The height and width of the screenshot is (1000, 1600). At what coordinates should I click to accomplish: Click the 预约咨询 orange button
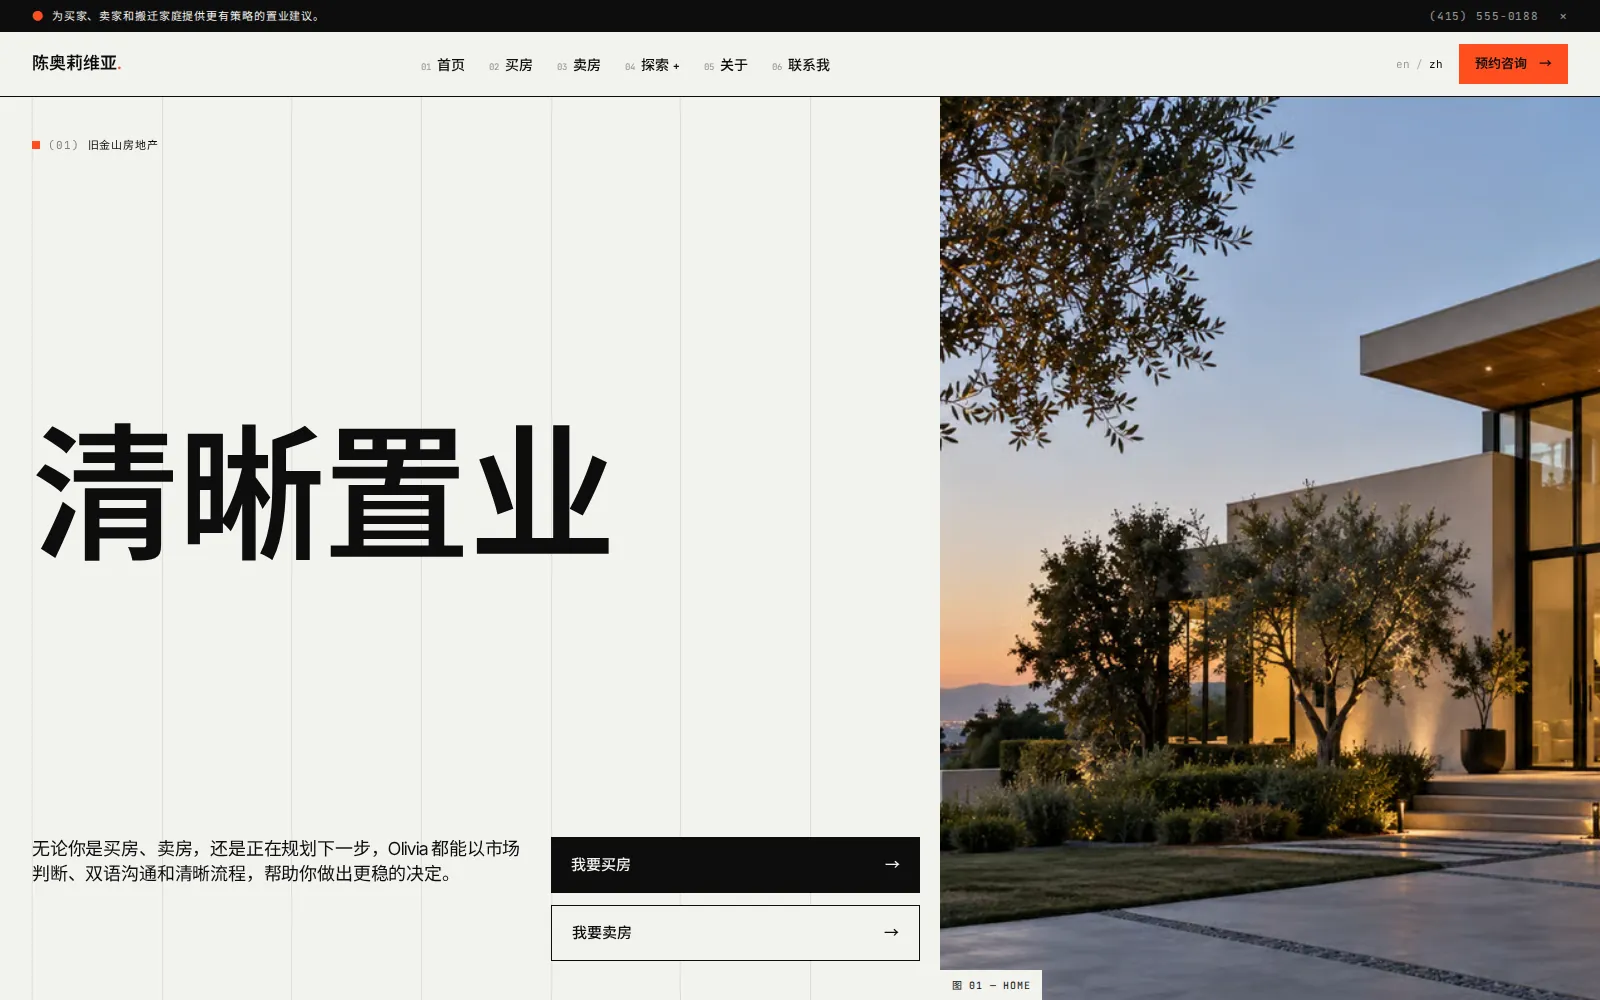(1513, 64)
